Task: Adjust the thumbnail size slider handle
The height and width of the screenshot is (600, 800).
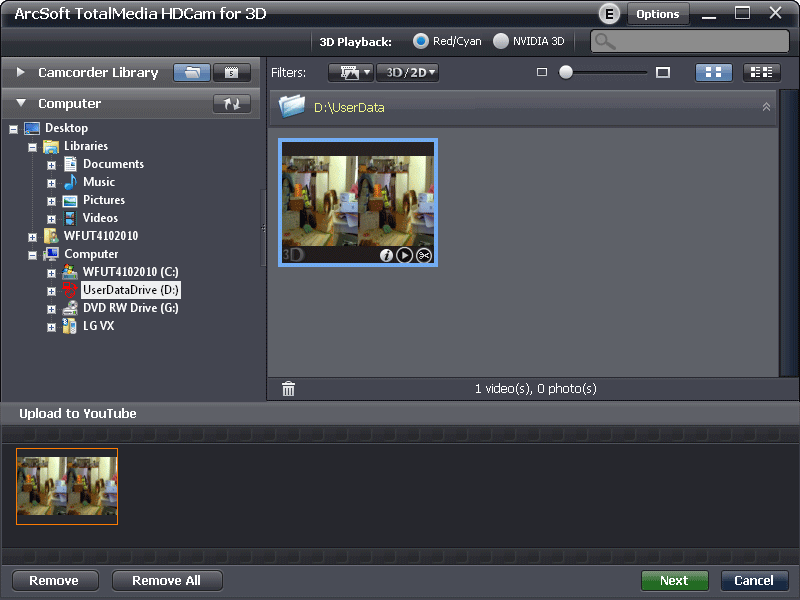Action: pyautogui.click(x=566, y=72)
